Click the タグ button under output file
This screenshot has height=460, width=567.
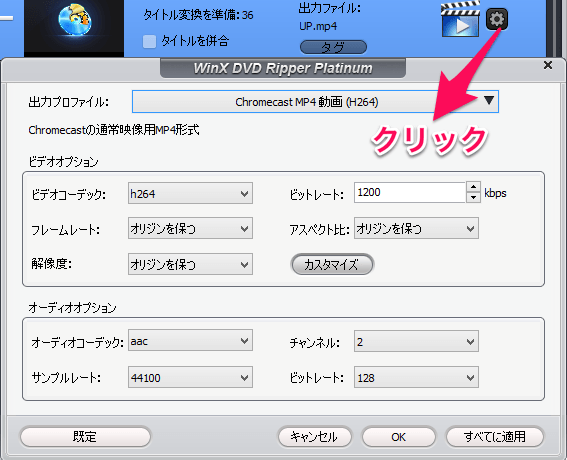click(x=333, y=47)
